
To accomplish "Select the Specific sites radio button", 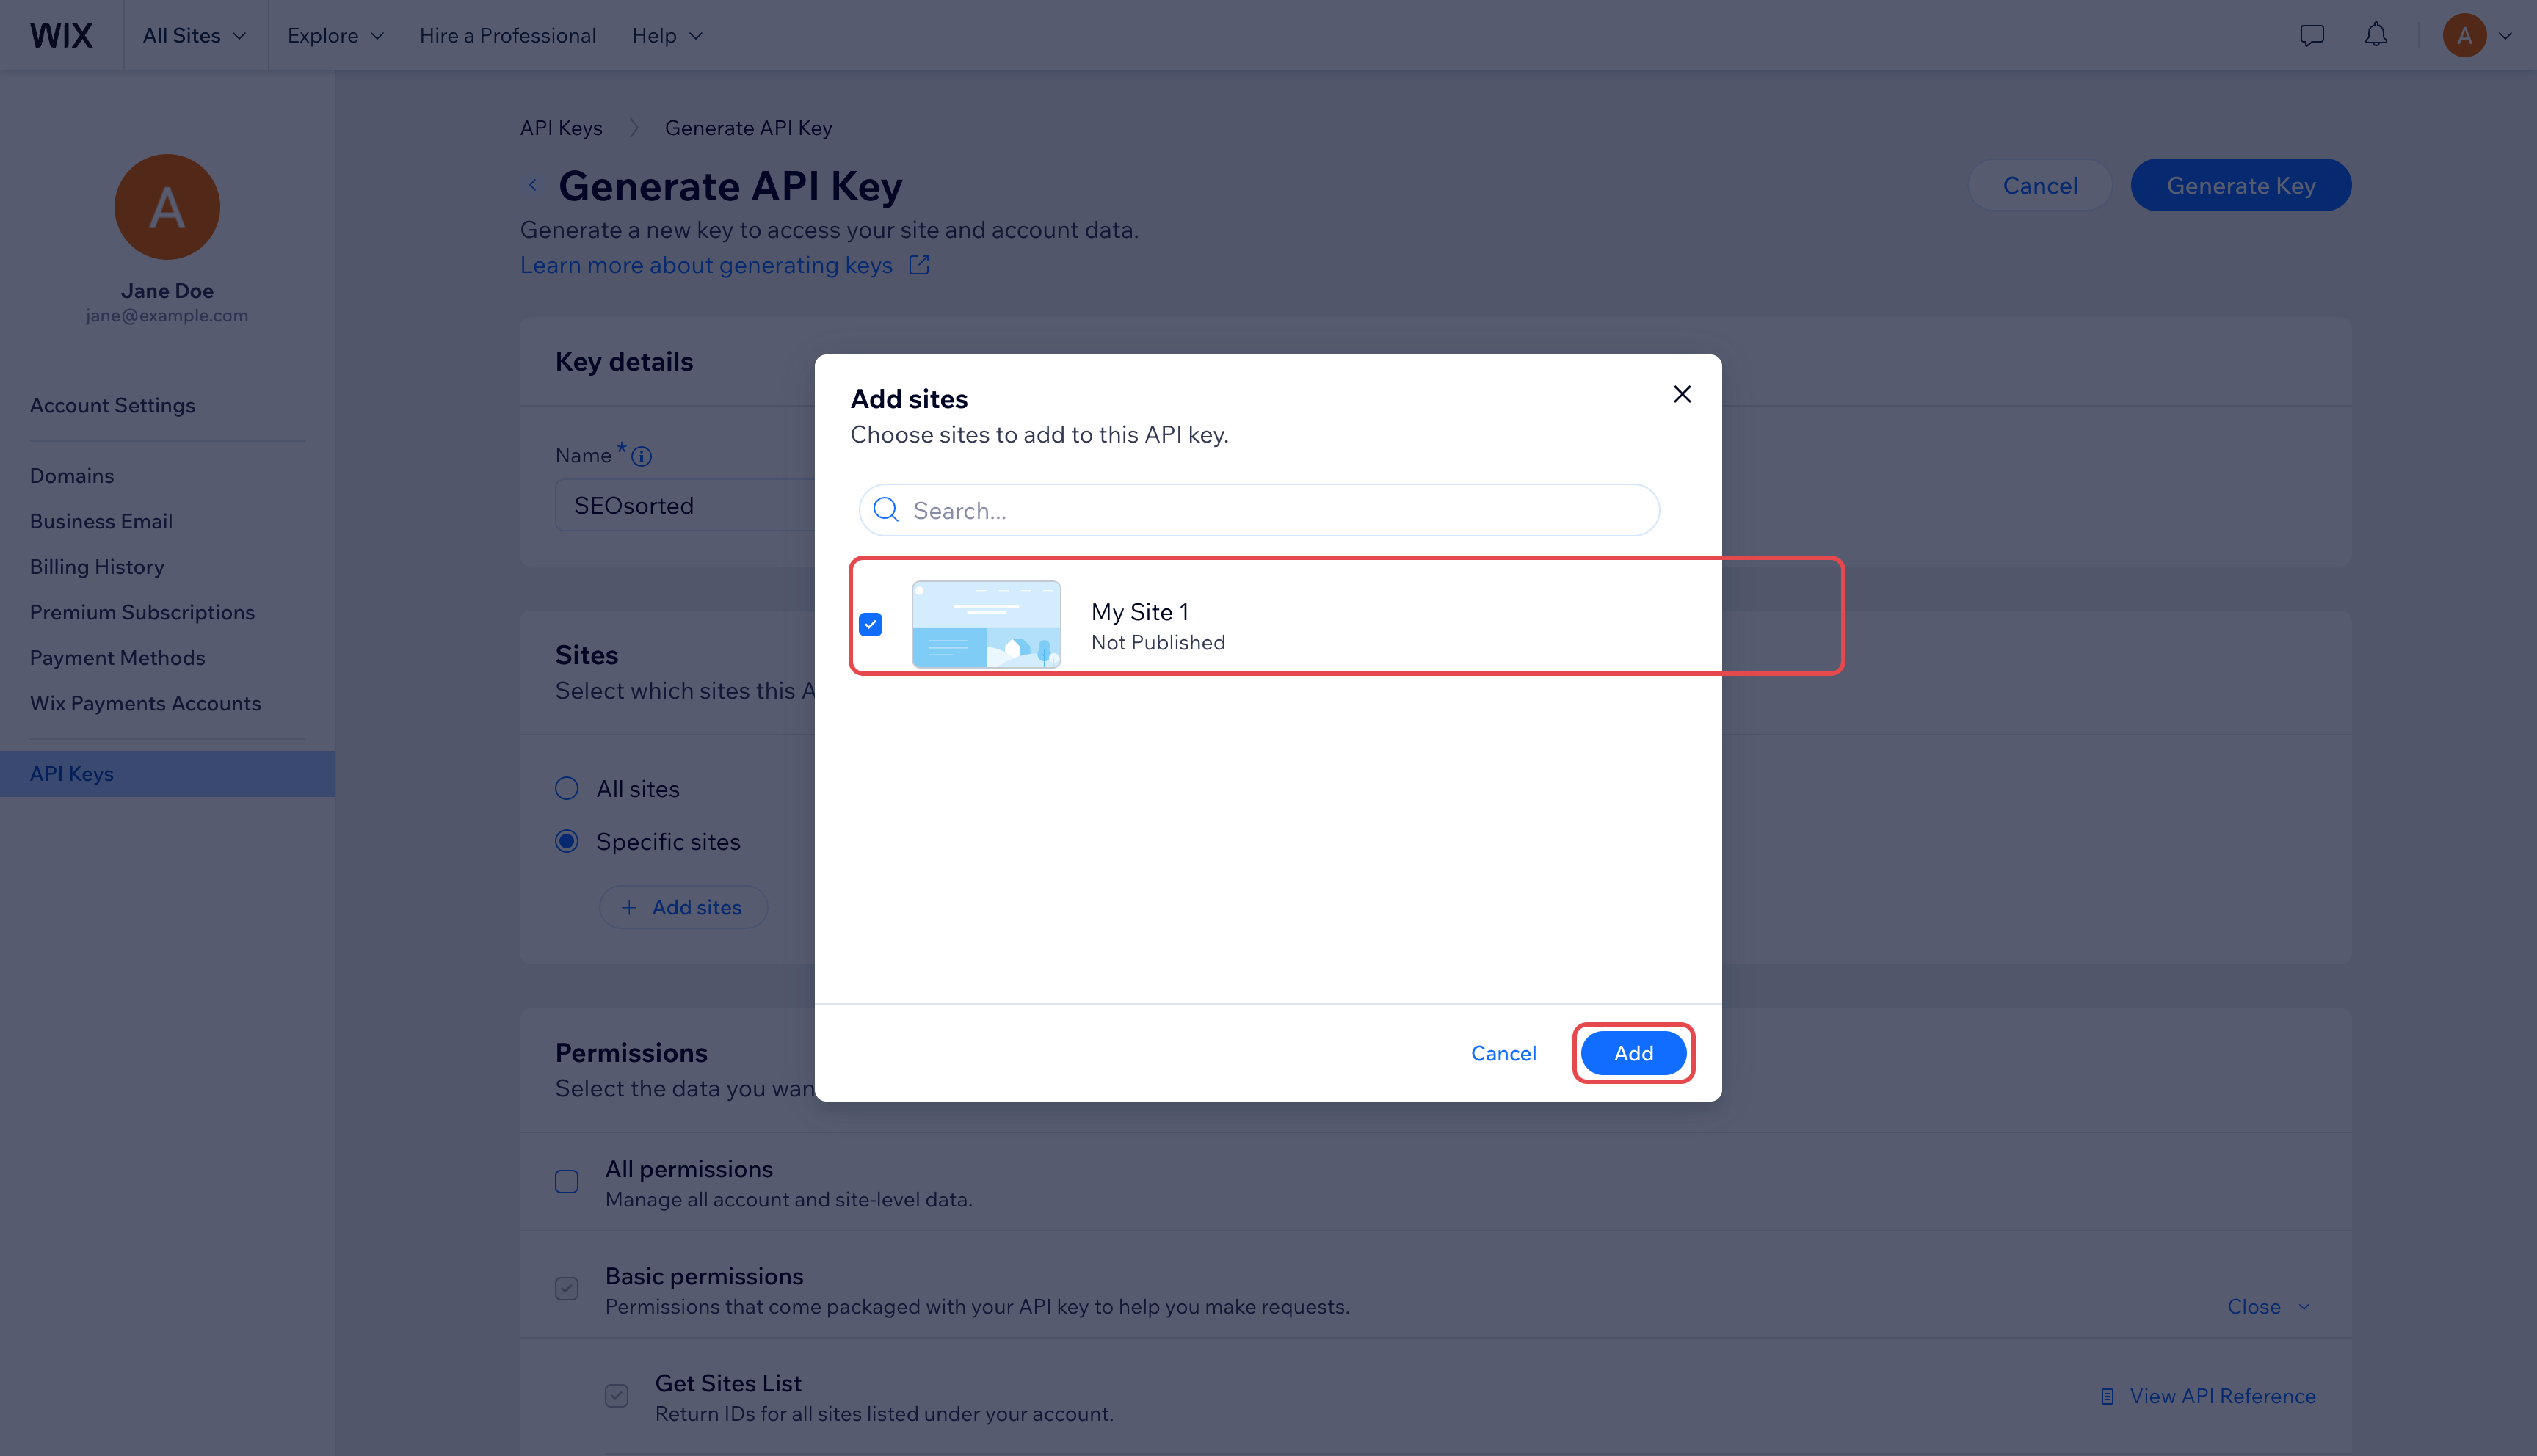I will click(567, 841).
